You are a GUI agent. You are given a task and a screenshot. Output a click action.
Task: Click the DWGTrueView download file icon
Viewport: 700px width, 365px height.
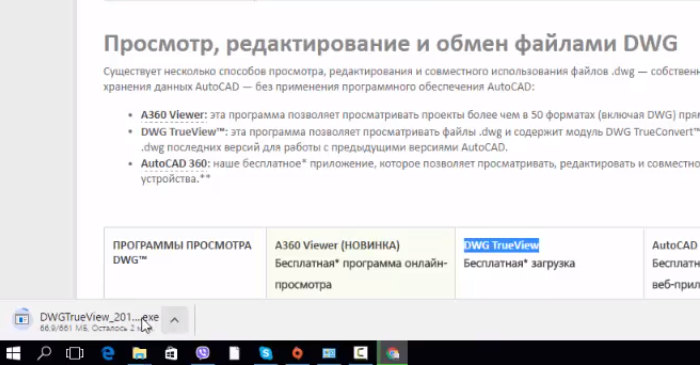click(x=22, y=319)
